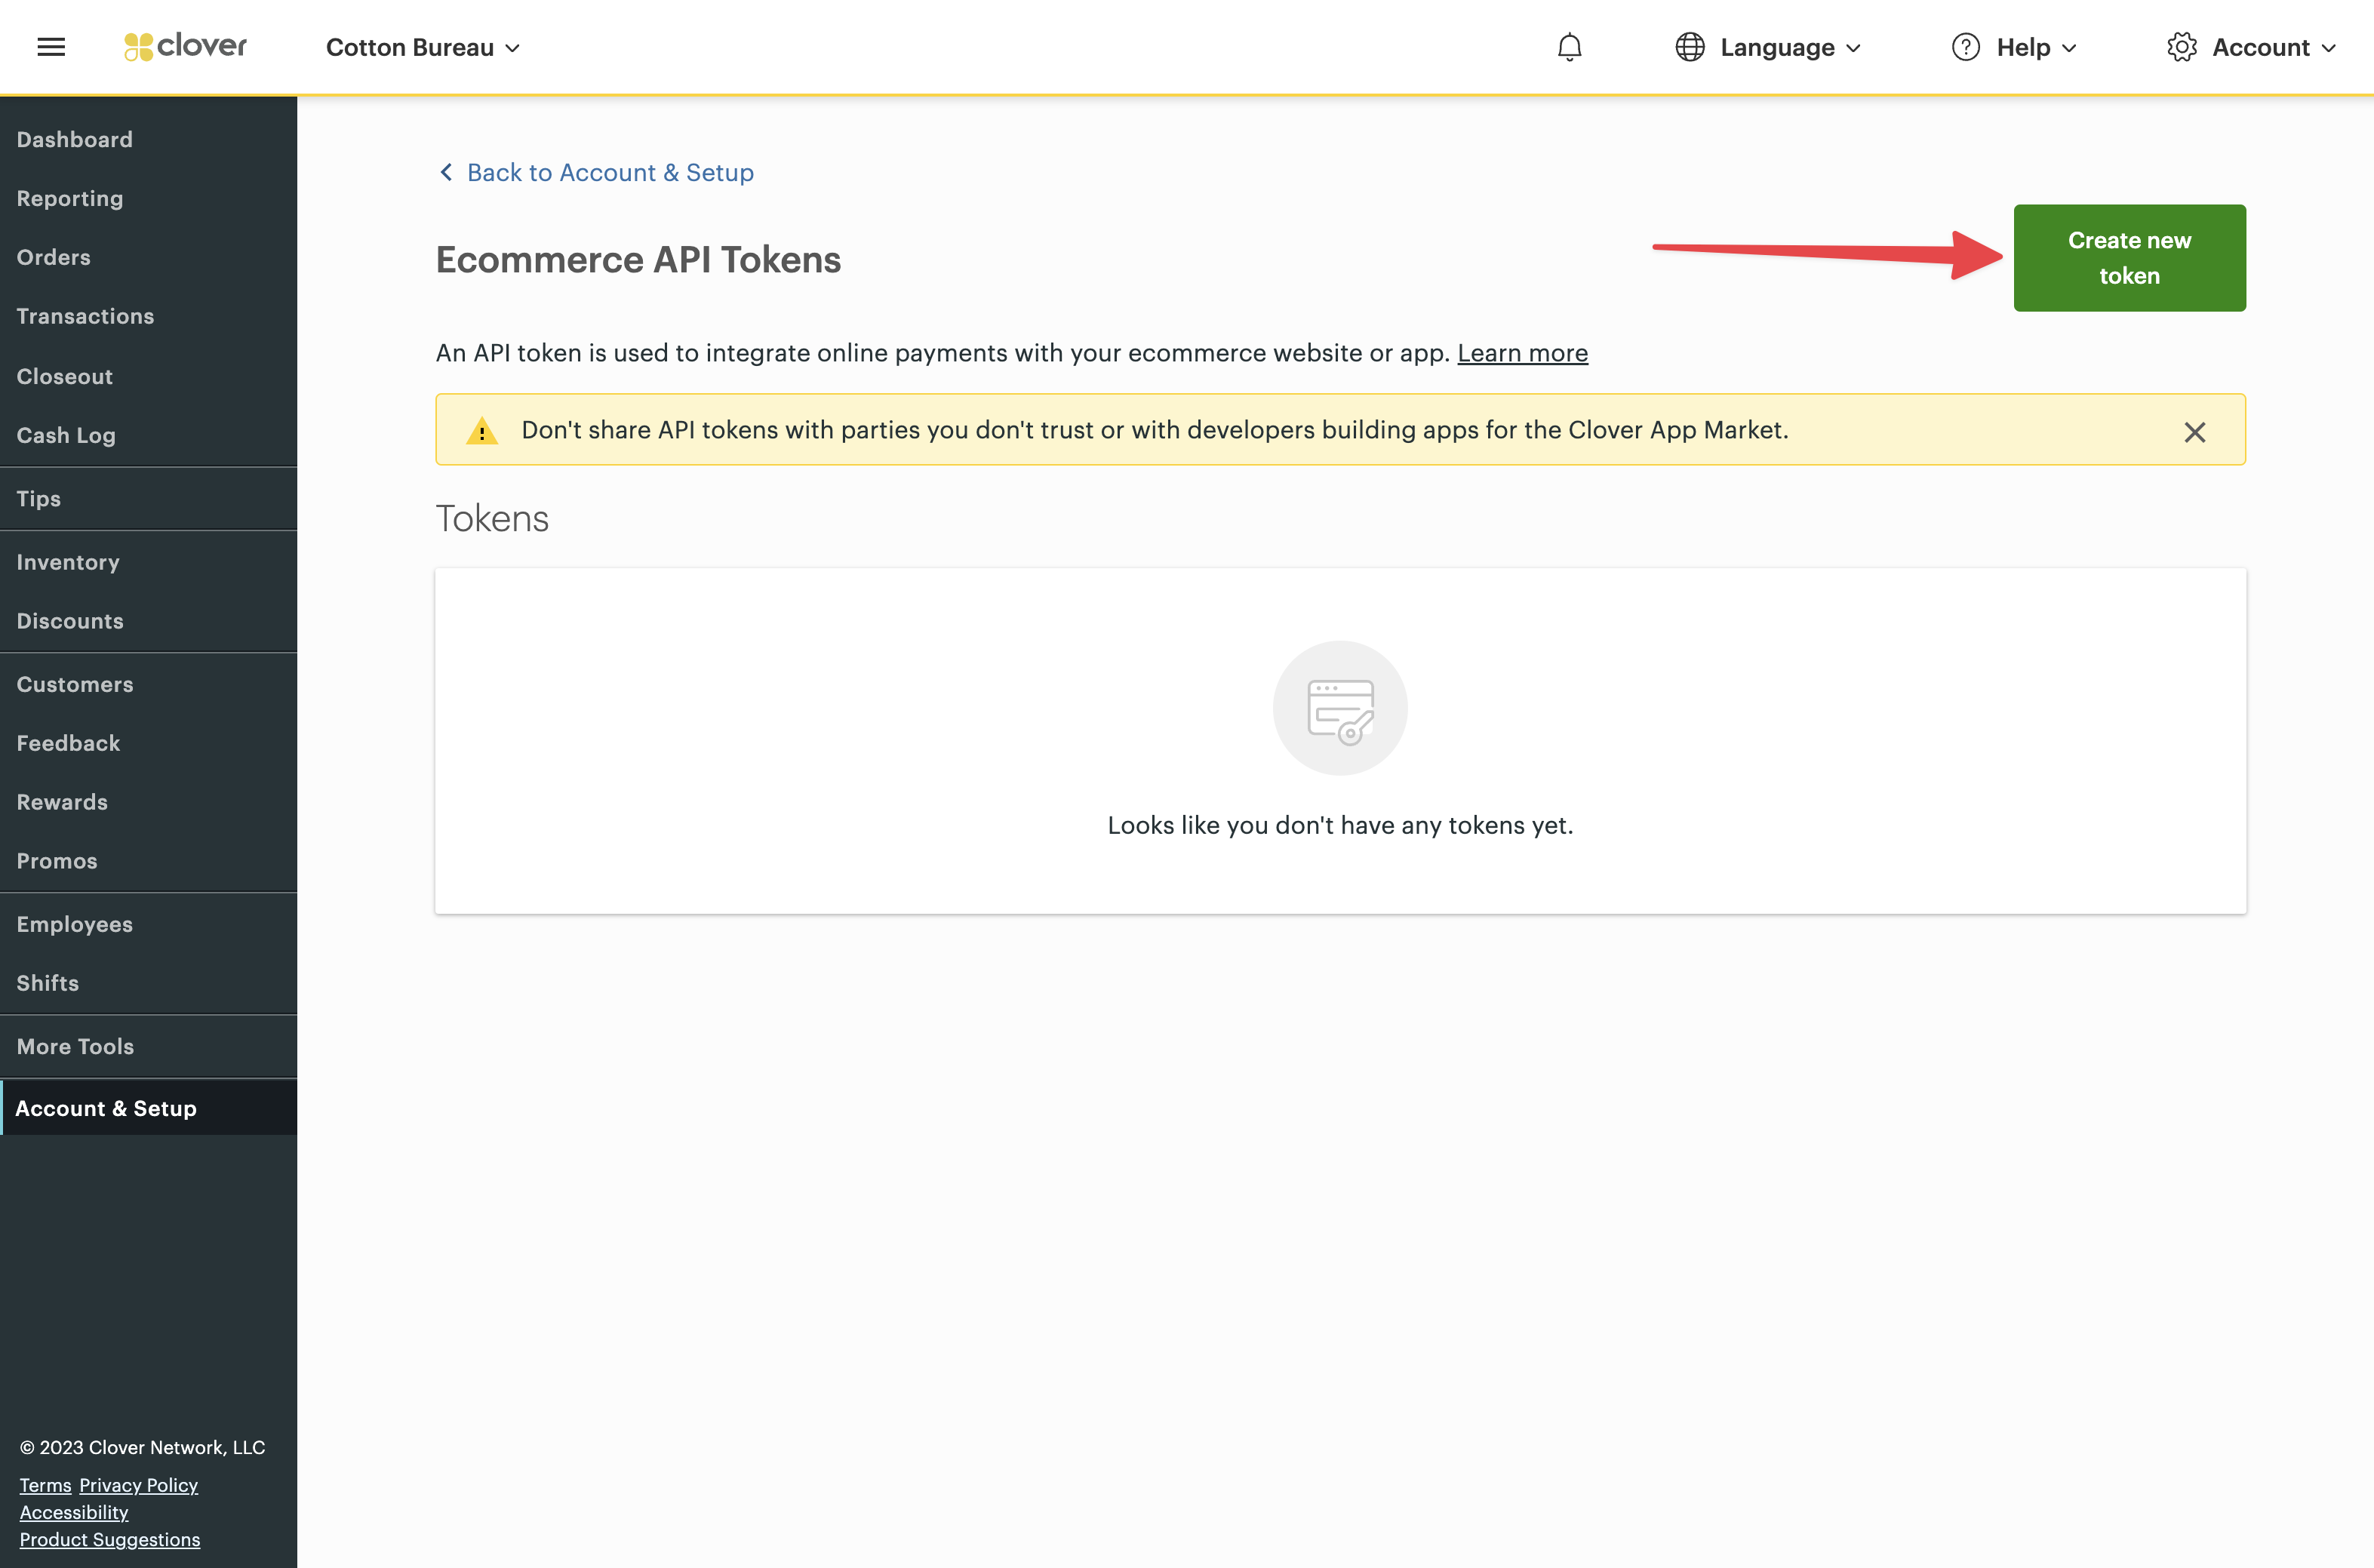Click the gear icon next to Account
The width and height of the screenshot is (2374, 1568).
click(x=2182, y=47)
